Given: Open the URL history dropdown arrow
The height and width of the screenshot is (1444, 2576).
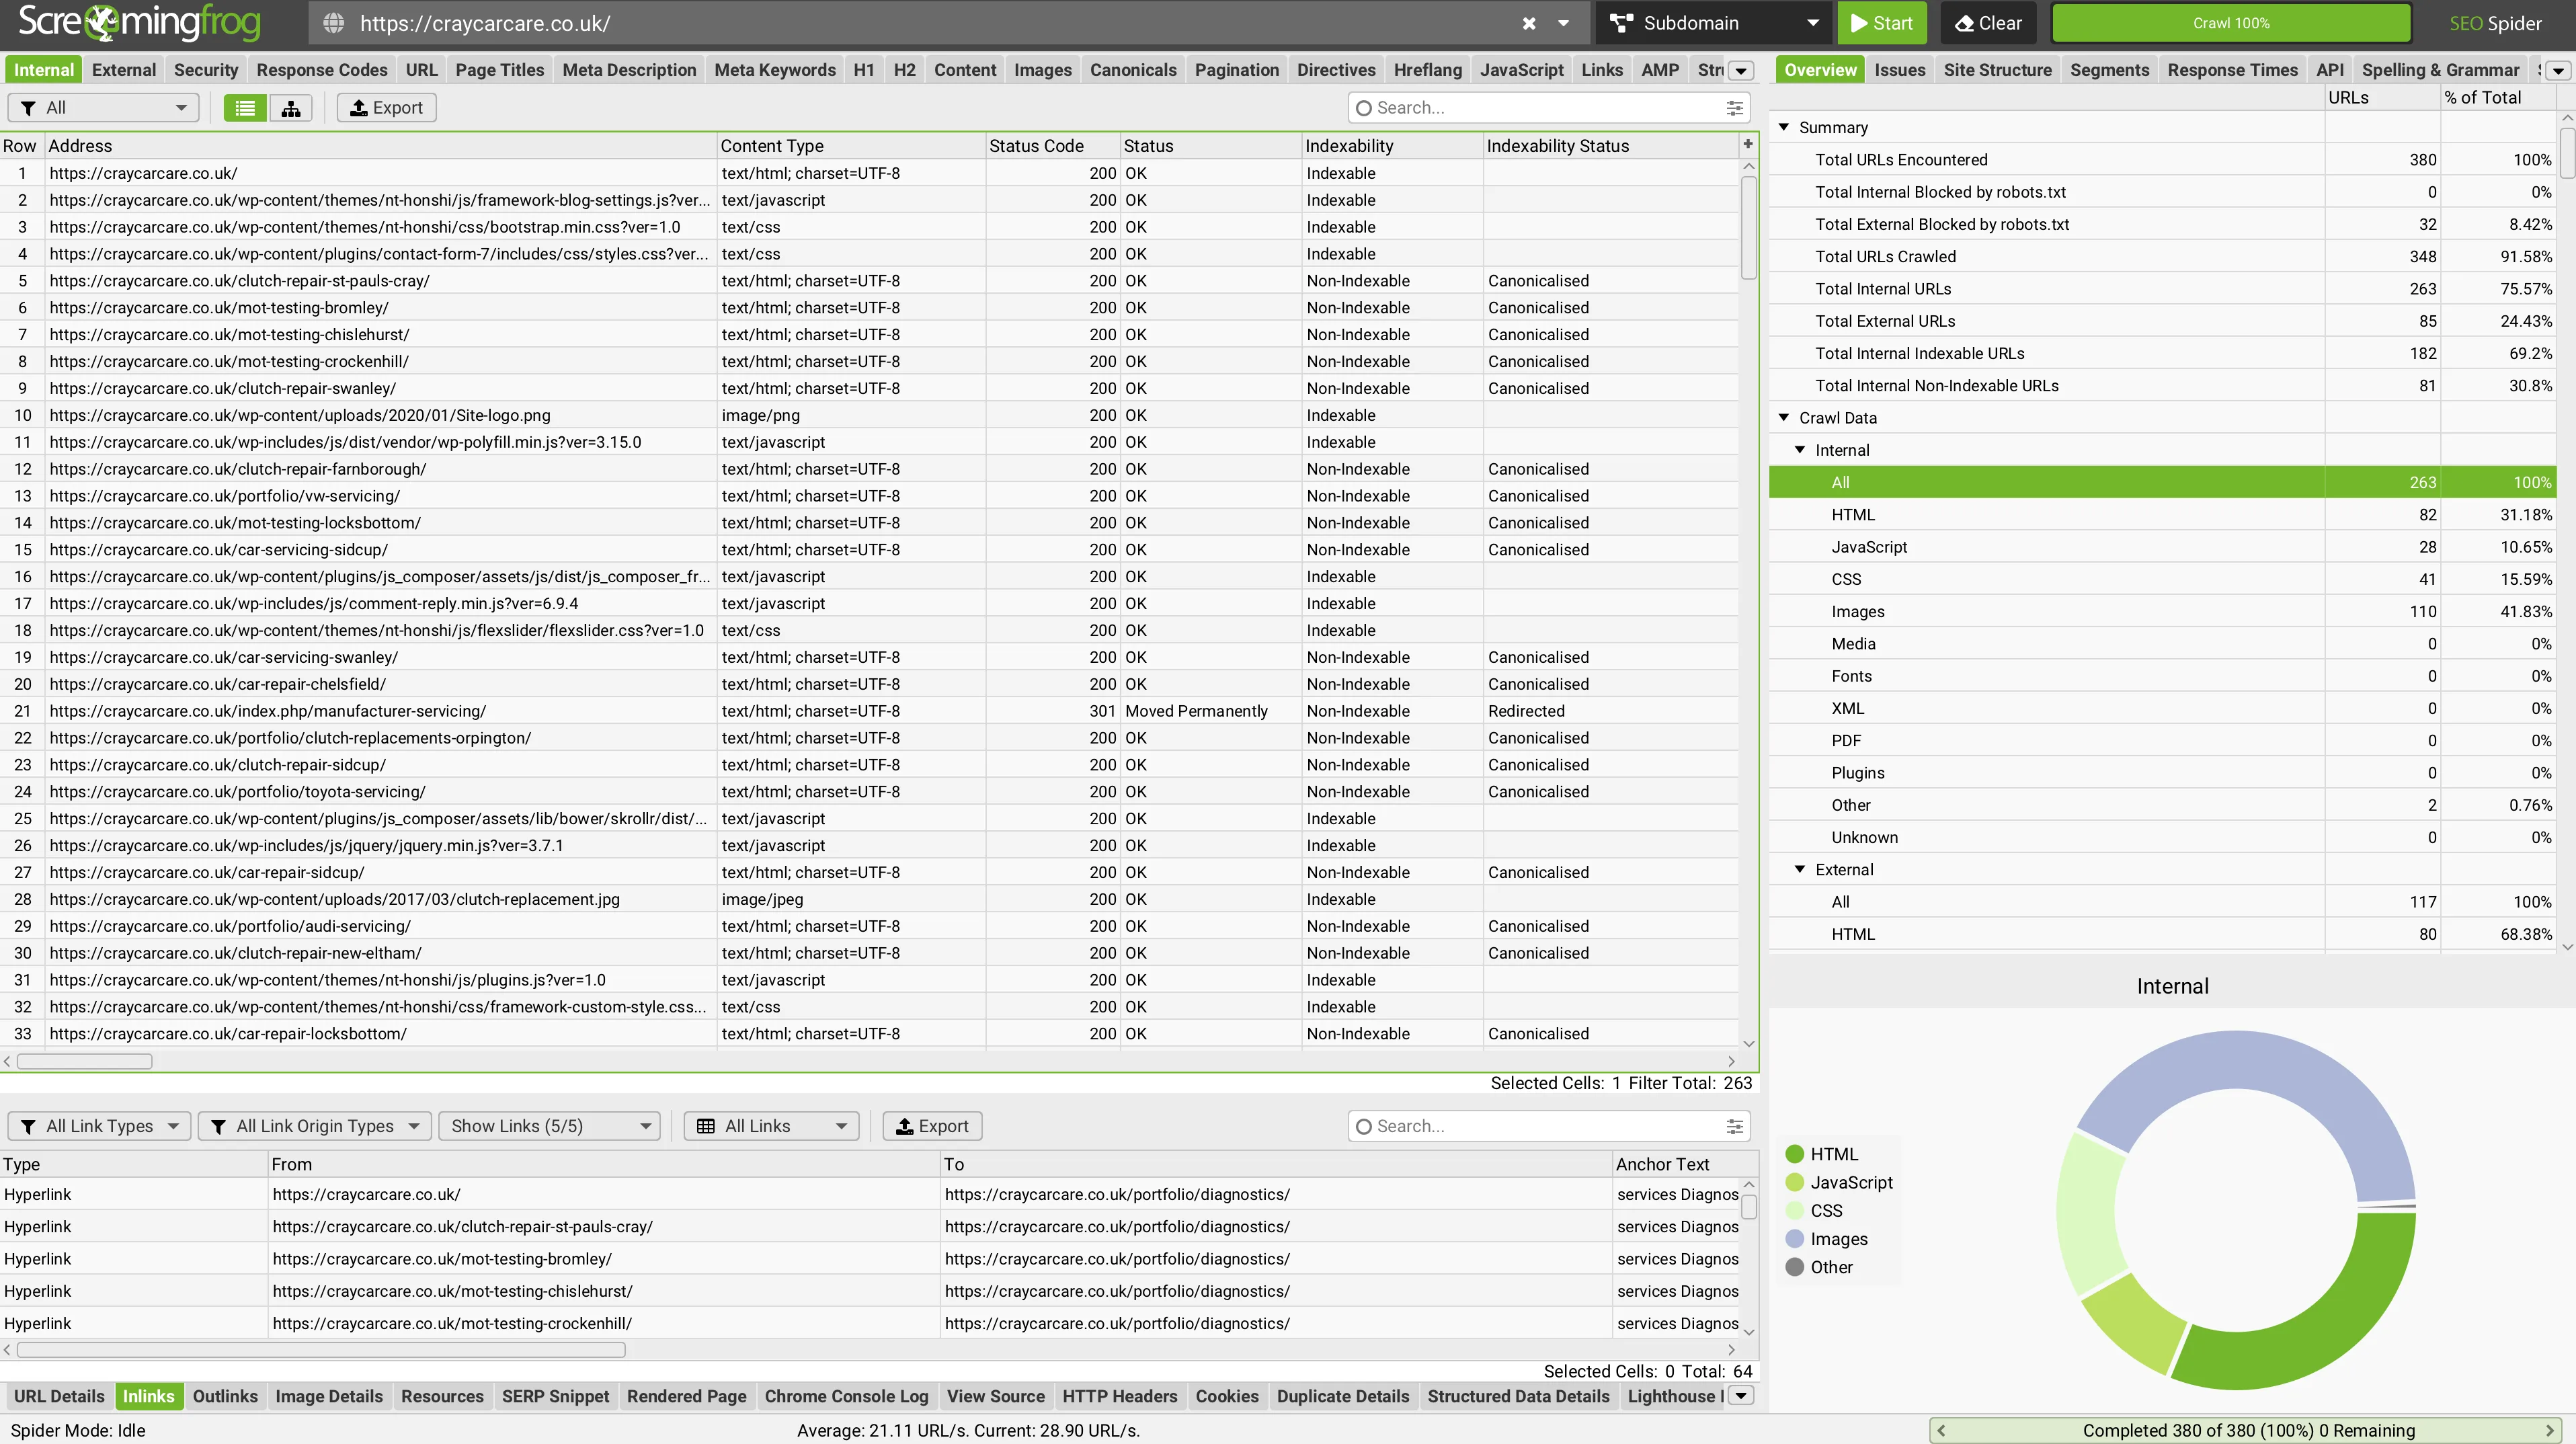Looking at the screenshot, I should [1563, 23].
